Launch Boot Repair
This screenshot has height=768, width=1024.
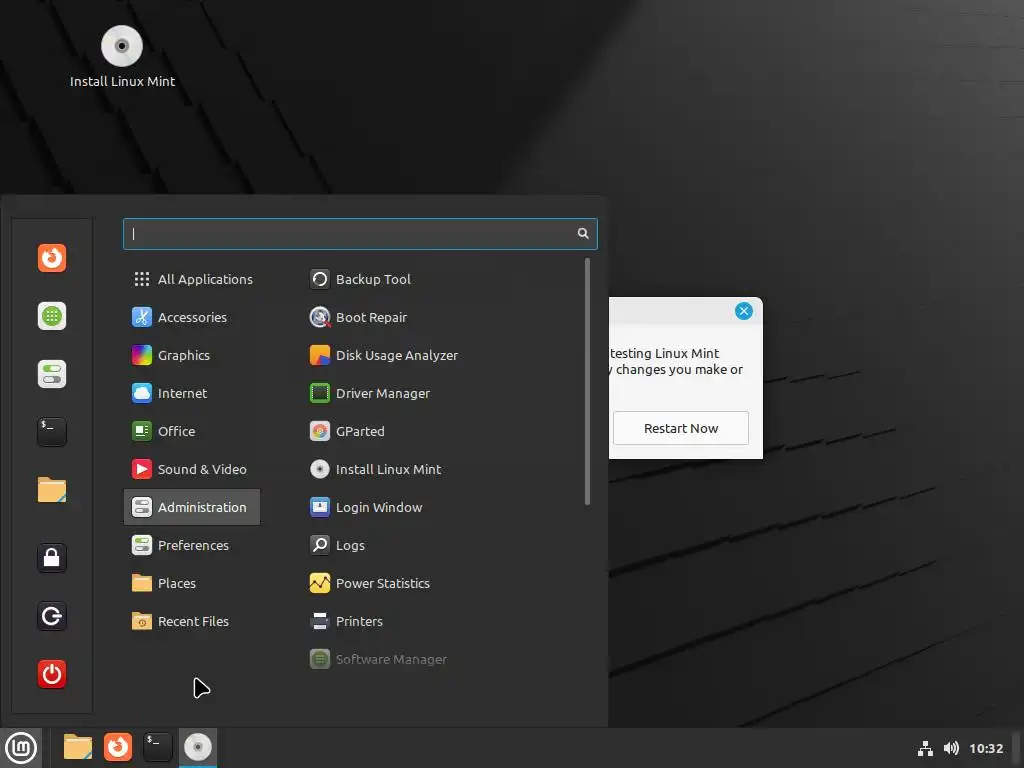359,317
